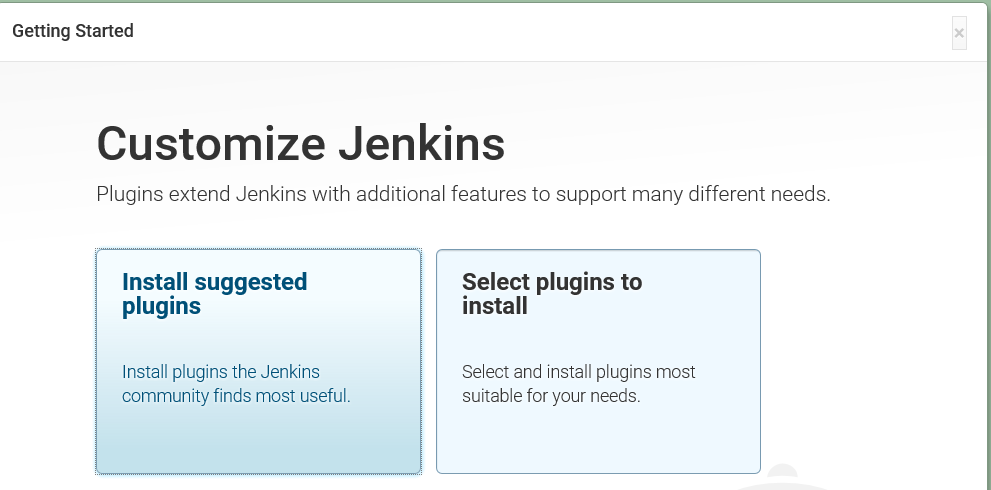Click 'suitable for your needs' text line
The image size is (991, 490).
550,396
